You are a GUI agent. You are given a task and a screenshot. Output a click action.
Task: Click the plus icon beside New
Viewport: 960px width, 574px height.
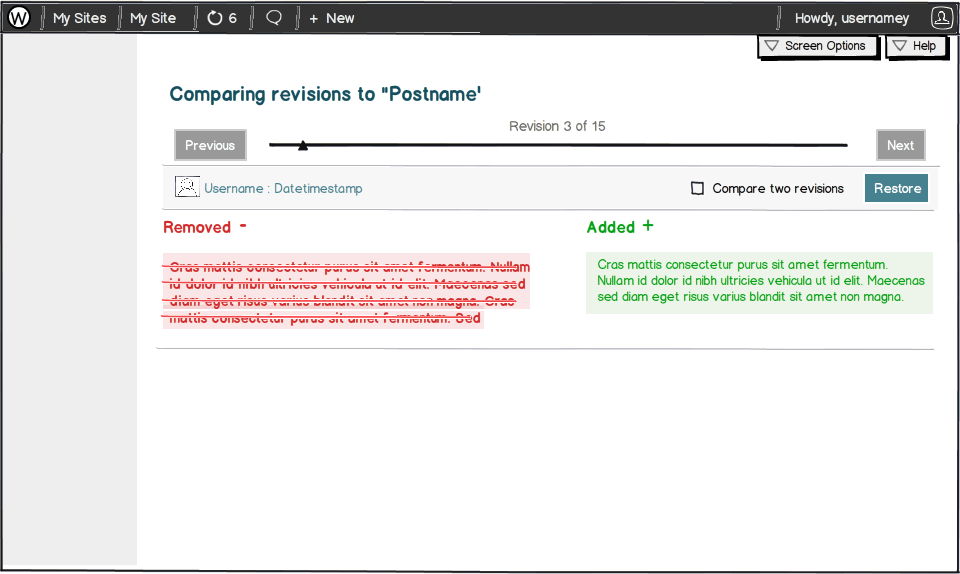pos(313,18)
